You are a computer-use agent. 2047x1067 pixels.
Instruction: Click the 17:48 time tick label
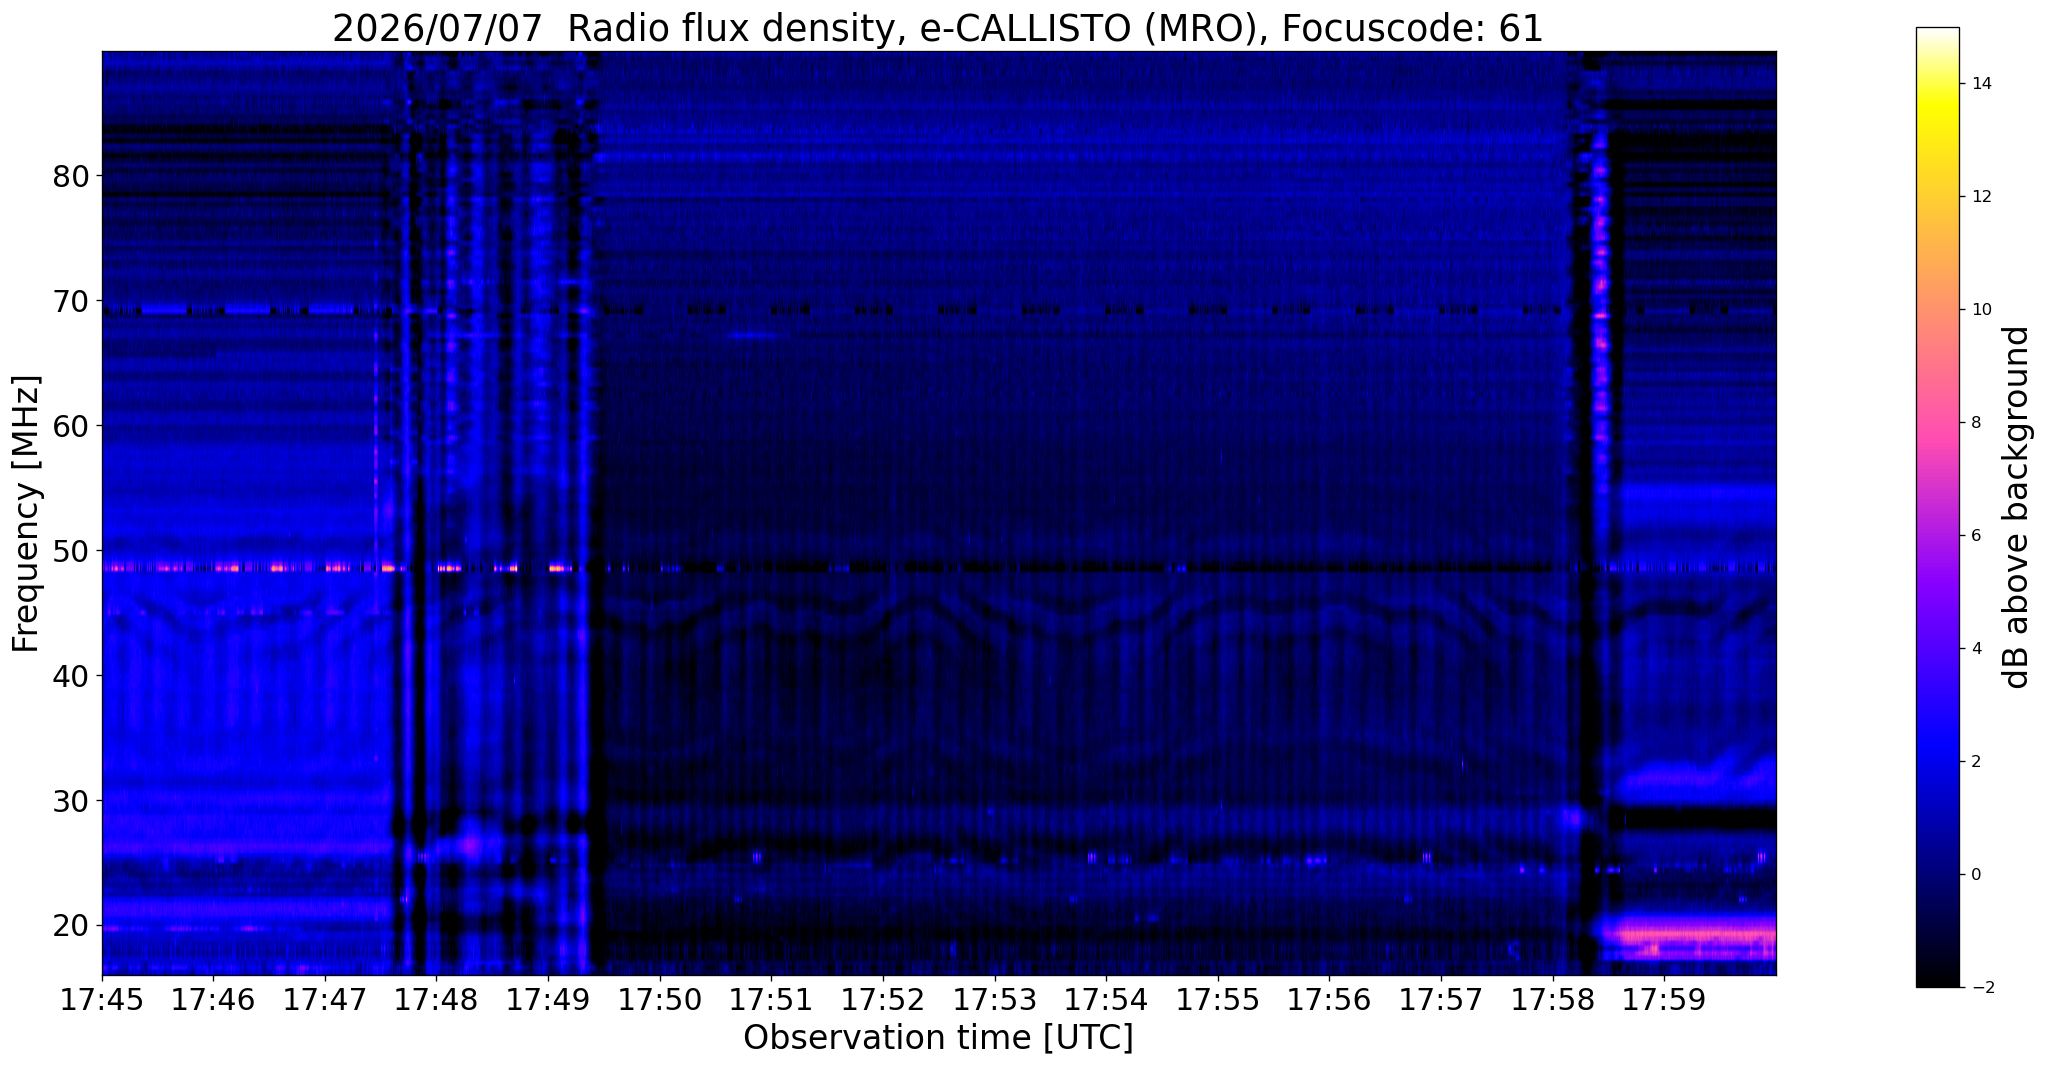pos(437,1000)
